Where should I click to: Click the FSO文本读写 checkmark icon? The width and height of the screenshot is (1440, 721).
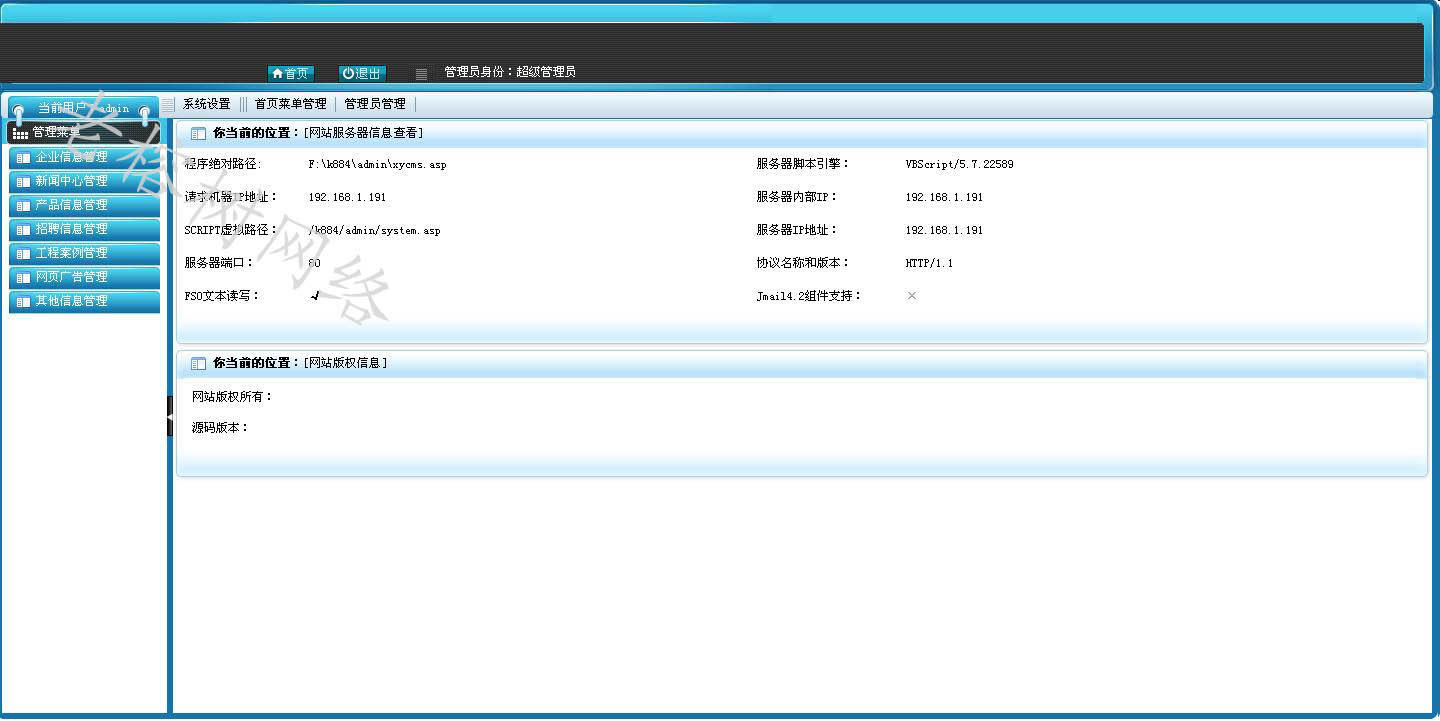coord(315,296)
